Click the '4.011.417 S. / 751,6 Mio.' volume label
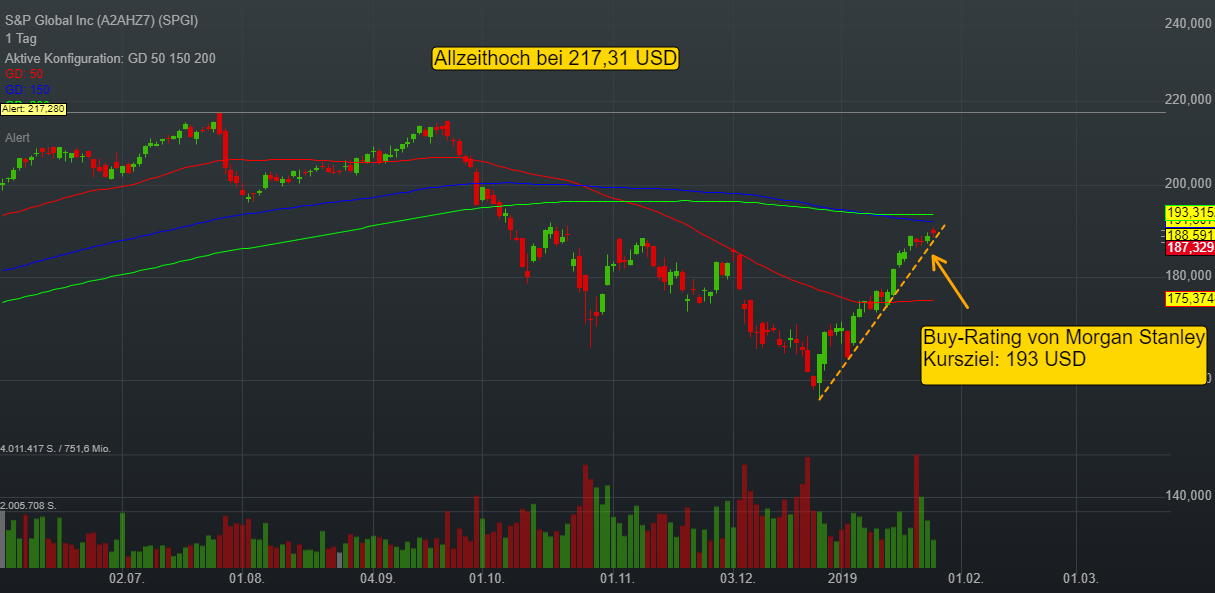Viewport: 1215px width, 593px height. pyautogui.click(x=55, y=449)
